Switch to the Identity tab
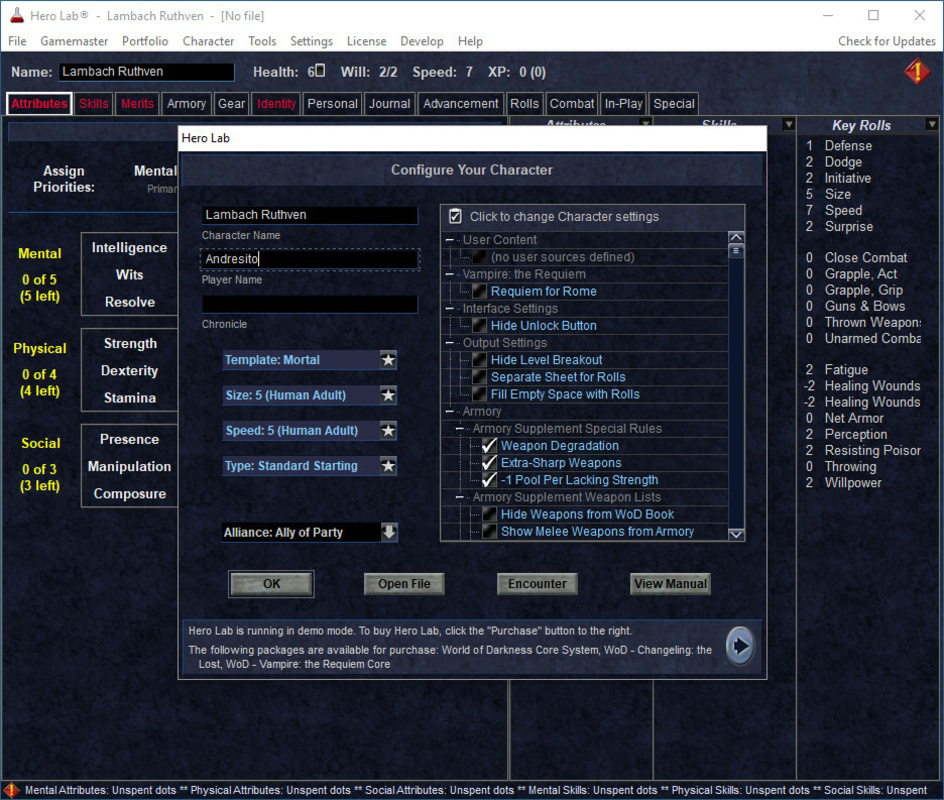This screenshot has height=800, width=944. 276,104
